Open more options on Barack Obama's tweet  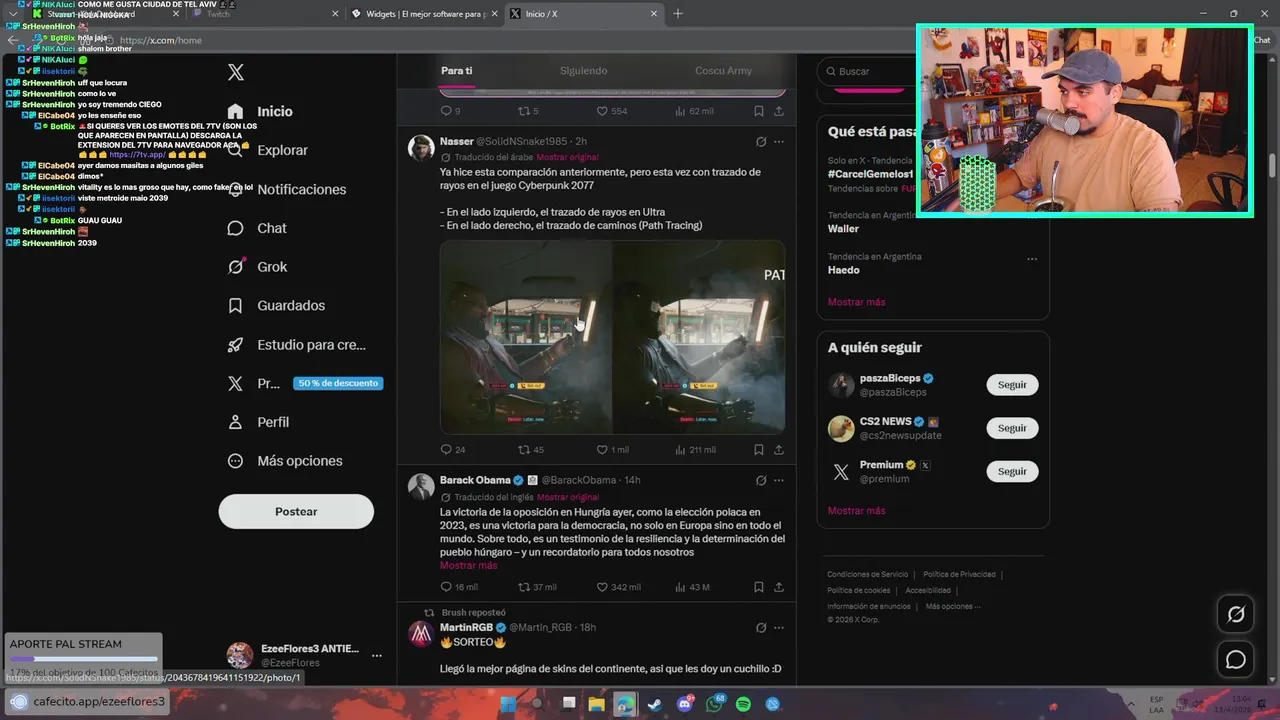point(779,480)
